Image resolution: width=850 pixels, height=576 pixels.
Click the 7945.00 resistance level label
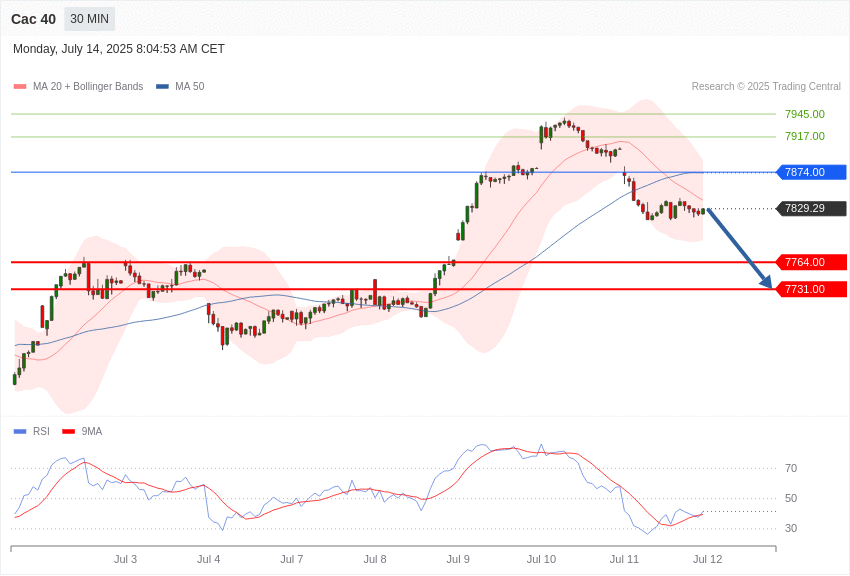[x=805, y=114]
